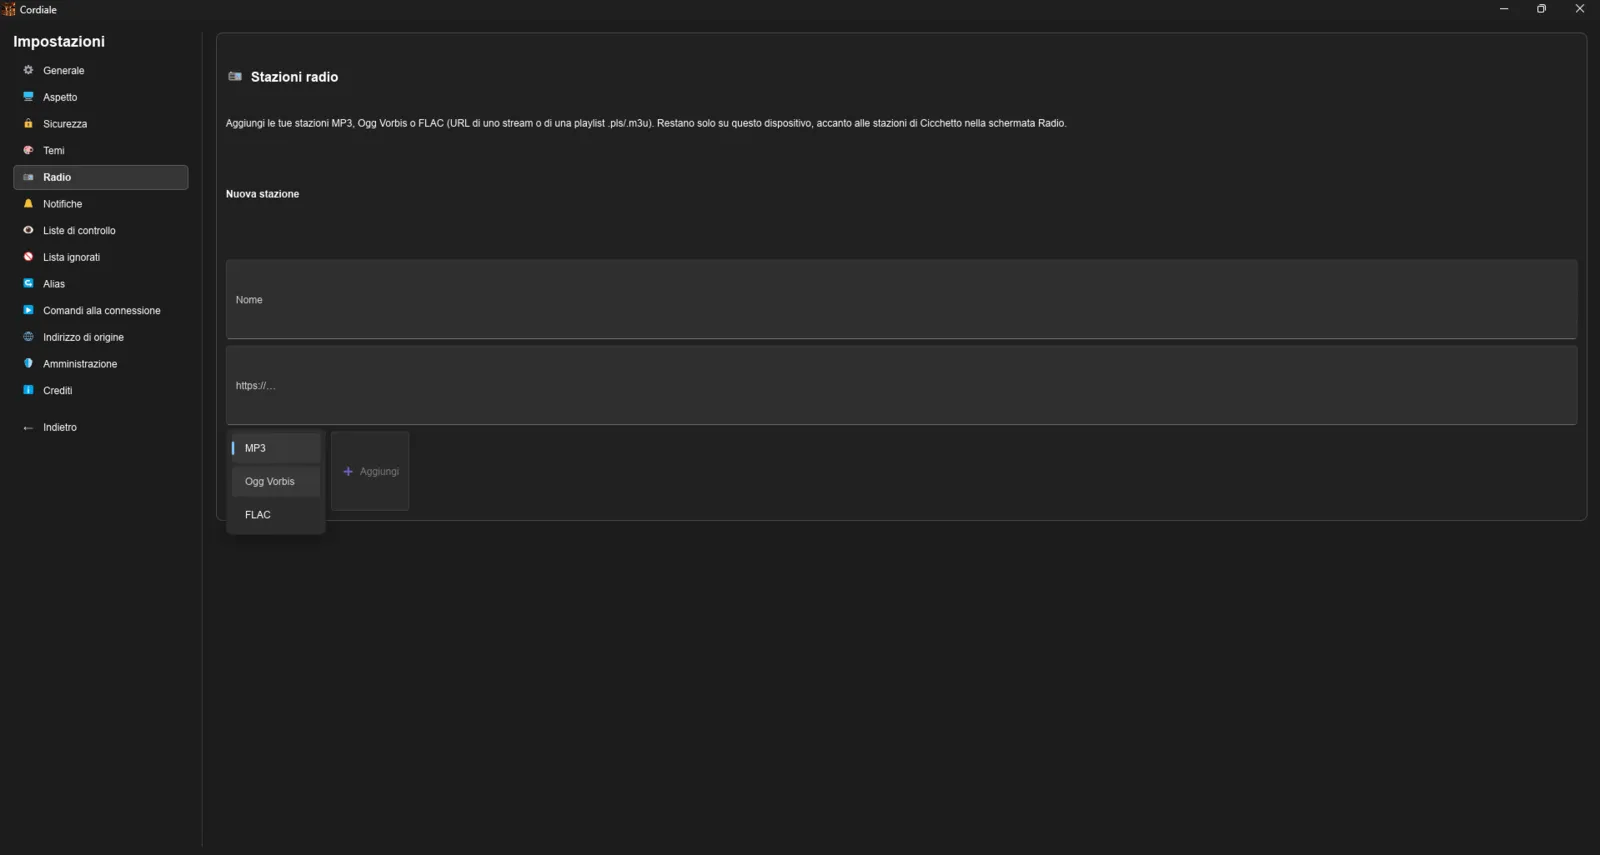Choose MP3 in the format dropdown
Viewport: 1600px width, 855px height.
[x=276, y=448]
